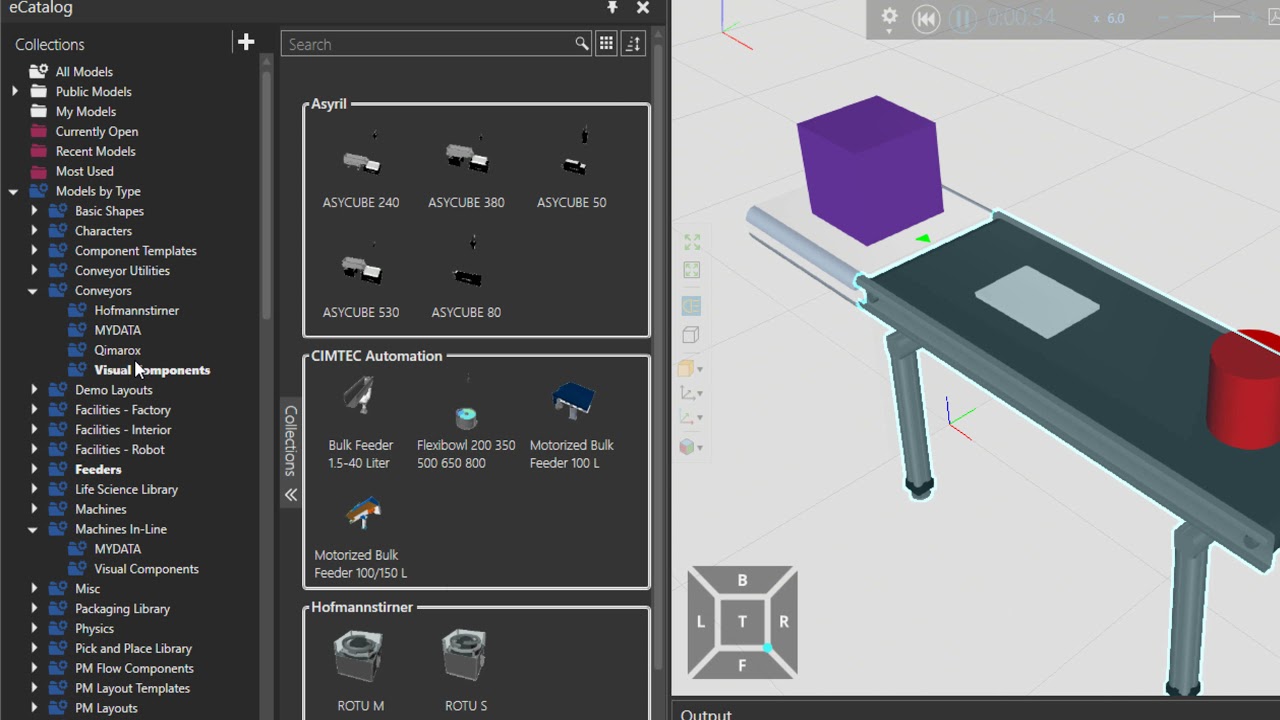The height and width of the screenshot is (720, 1280).
Task: Switch to grid view of catalog items
Action: (606, 44)
